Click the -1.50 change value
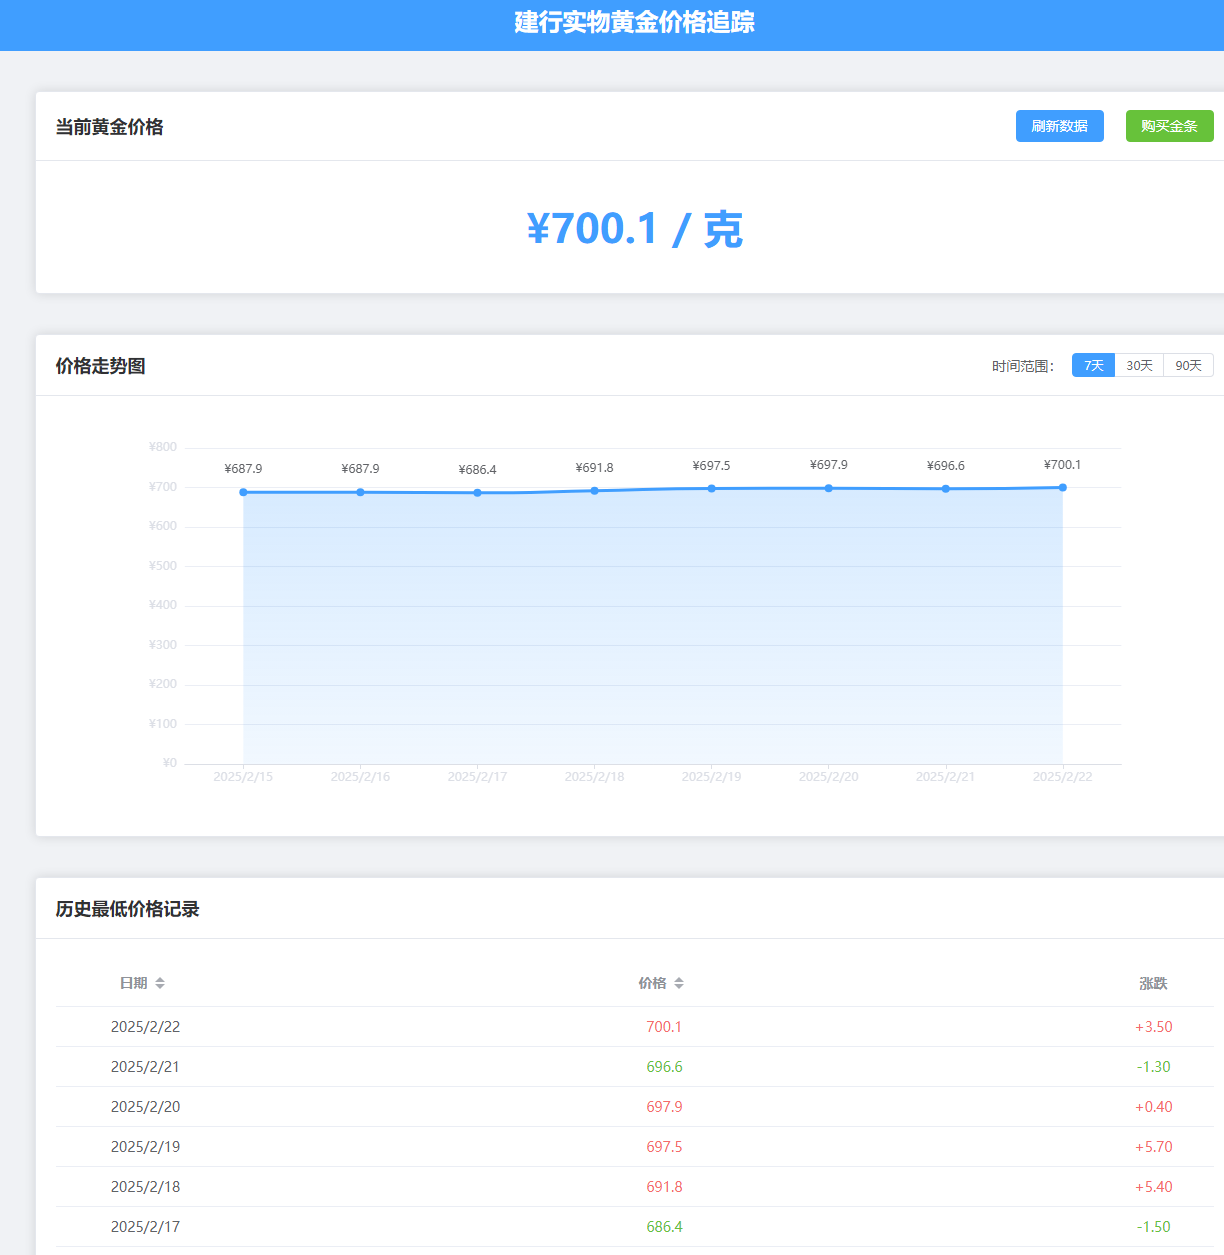The image size is (1224, 1255). click(x=1153, y=1227)
